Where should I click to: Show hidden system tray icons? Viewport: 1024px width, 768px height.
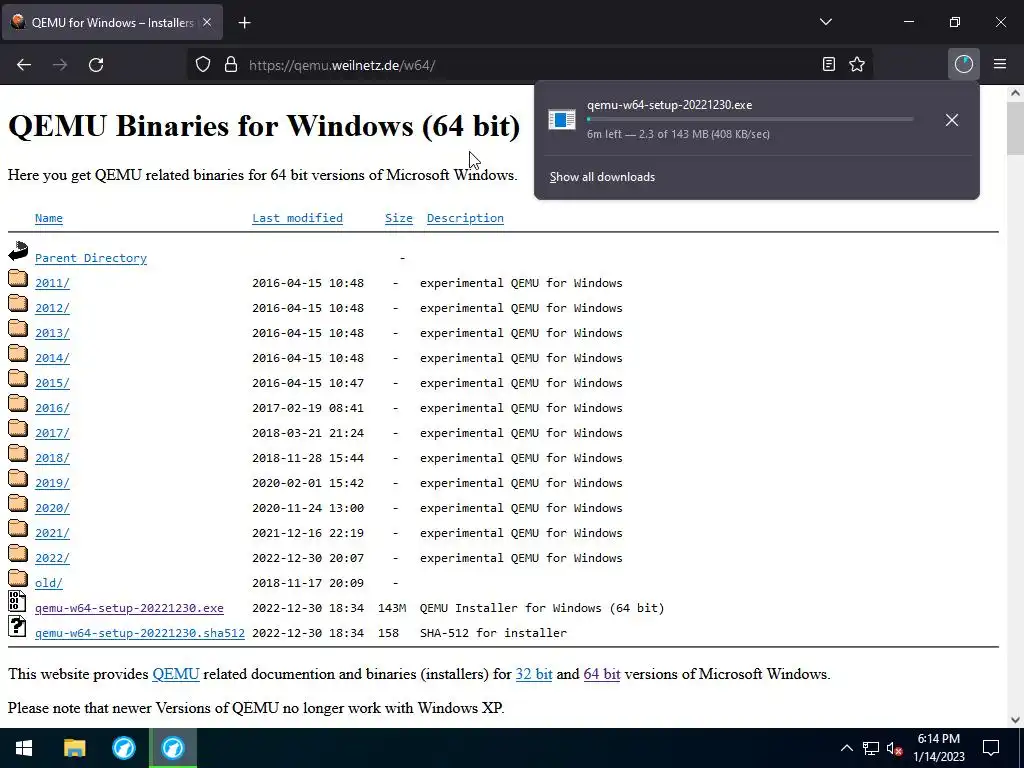click(x=846, y=748)
